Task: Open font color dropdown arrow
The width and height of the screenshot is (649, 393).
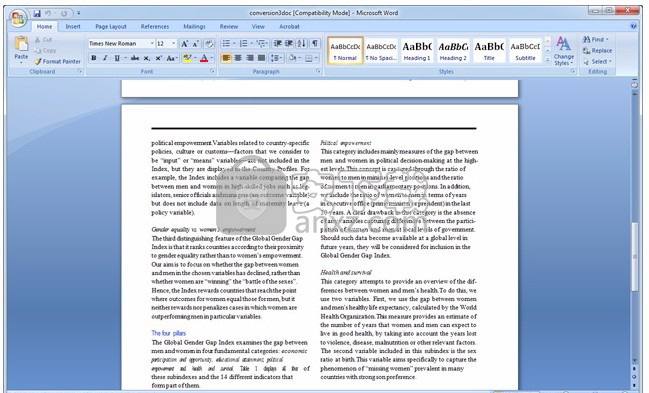Action: pos(212,58)
